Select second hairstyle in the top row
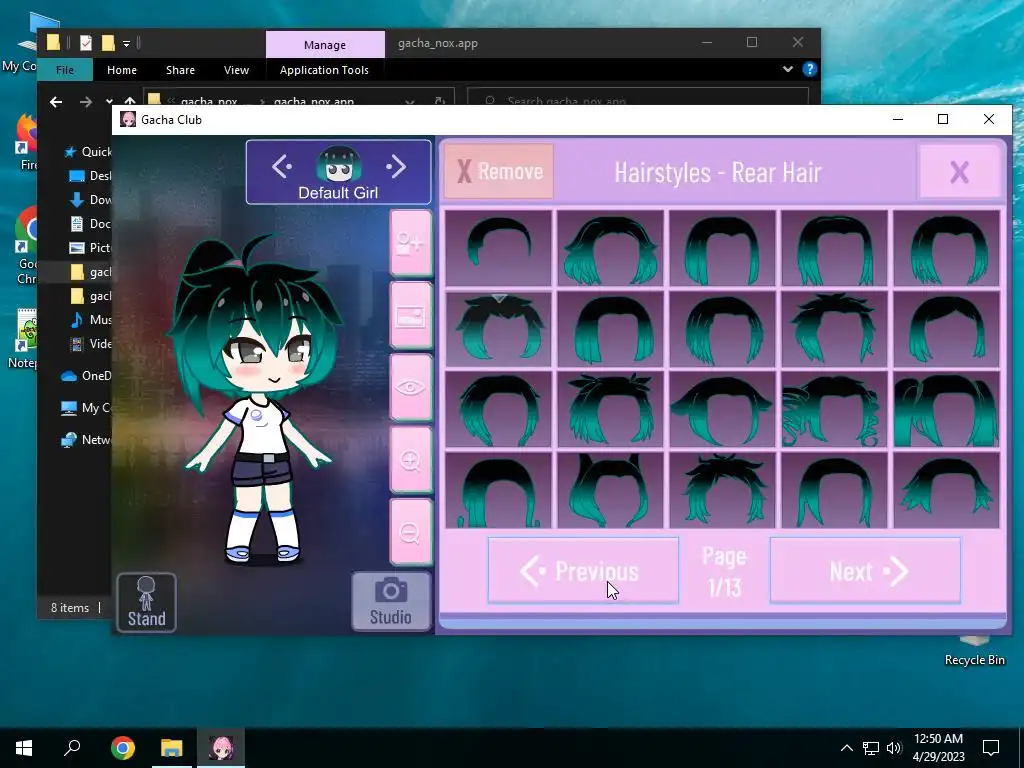This screenshot has height=768, width=1024. click(x=610, y=248)
